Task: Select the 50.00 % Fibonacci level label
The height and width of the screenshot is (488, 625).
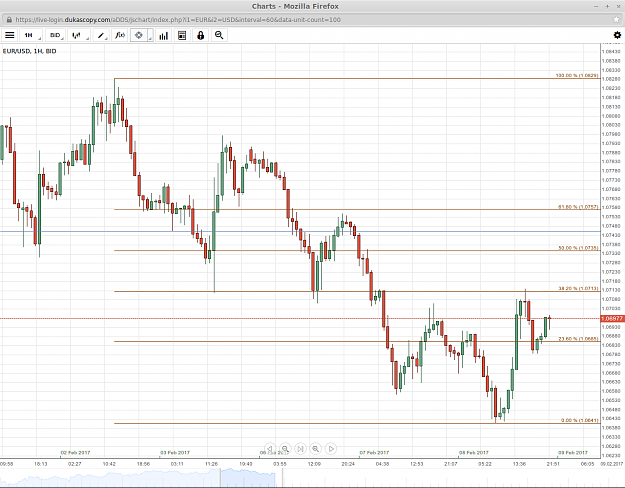Action: (578, 248)
